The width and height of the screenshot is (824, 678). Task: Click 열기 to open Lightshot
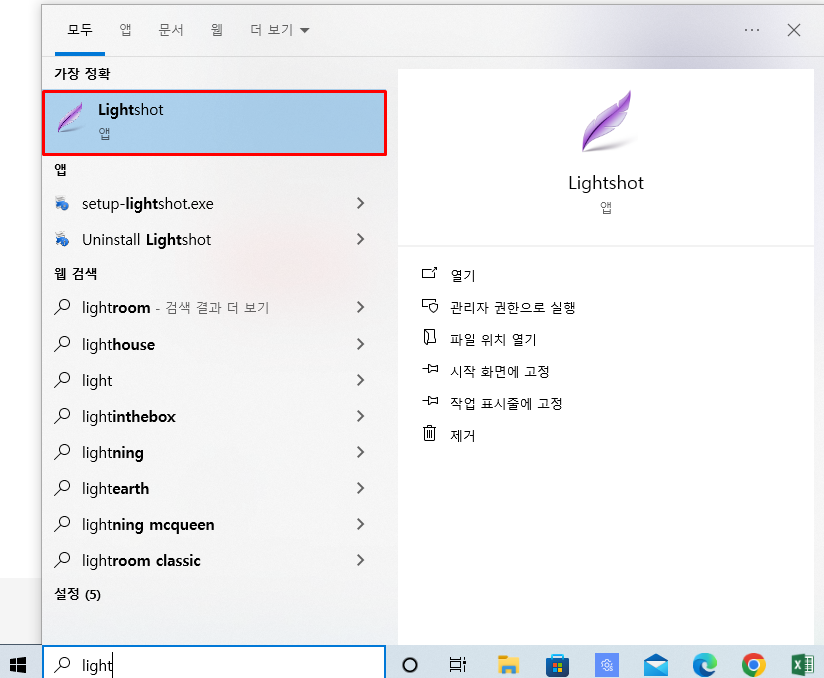tap(463, 275)
